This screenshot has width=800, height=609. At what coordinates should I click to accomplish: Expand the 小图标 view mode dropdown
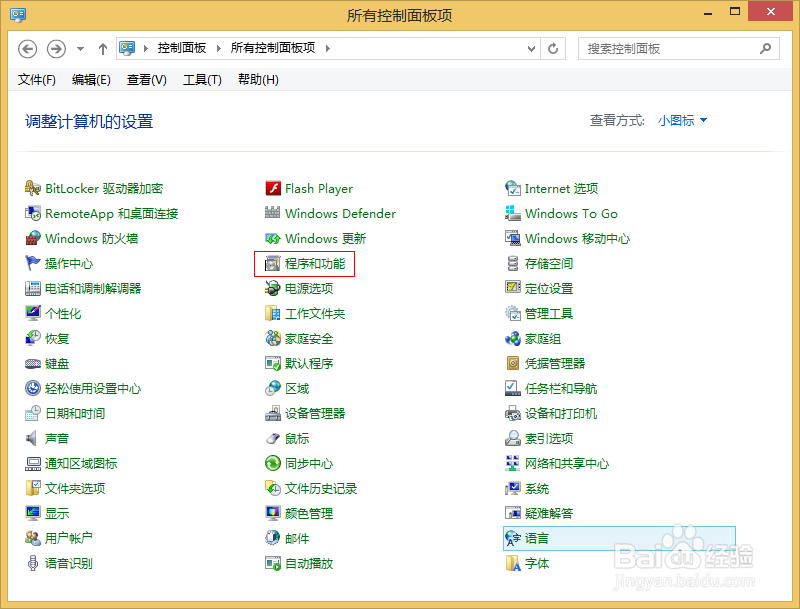tap(683, 120)
